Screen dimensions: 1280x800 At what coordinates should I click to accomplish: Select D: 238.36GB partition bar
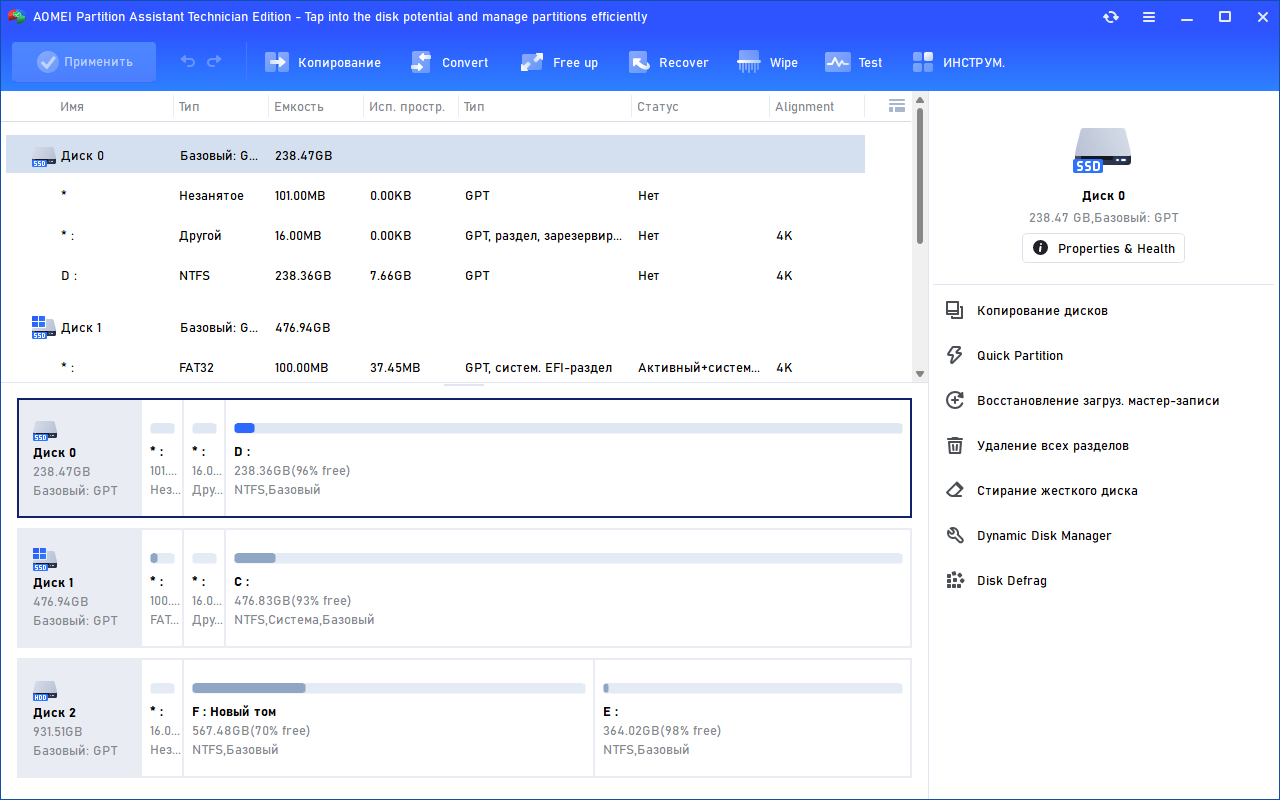coord(568,458)
